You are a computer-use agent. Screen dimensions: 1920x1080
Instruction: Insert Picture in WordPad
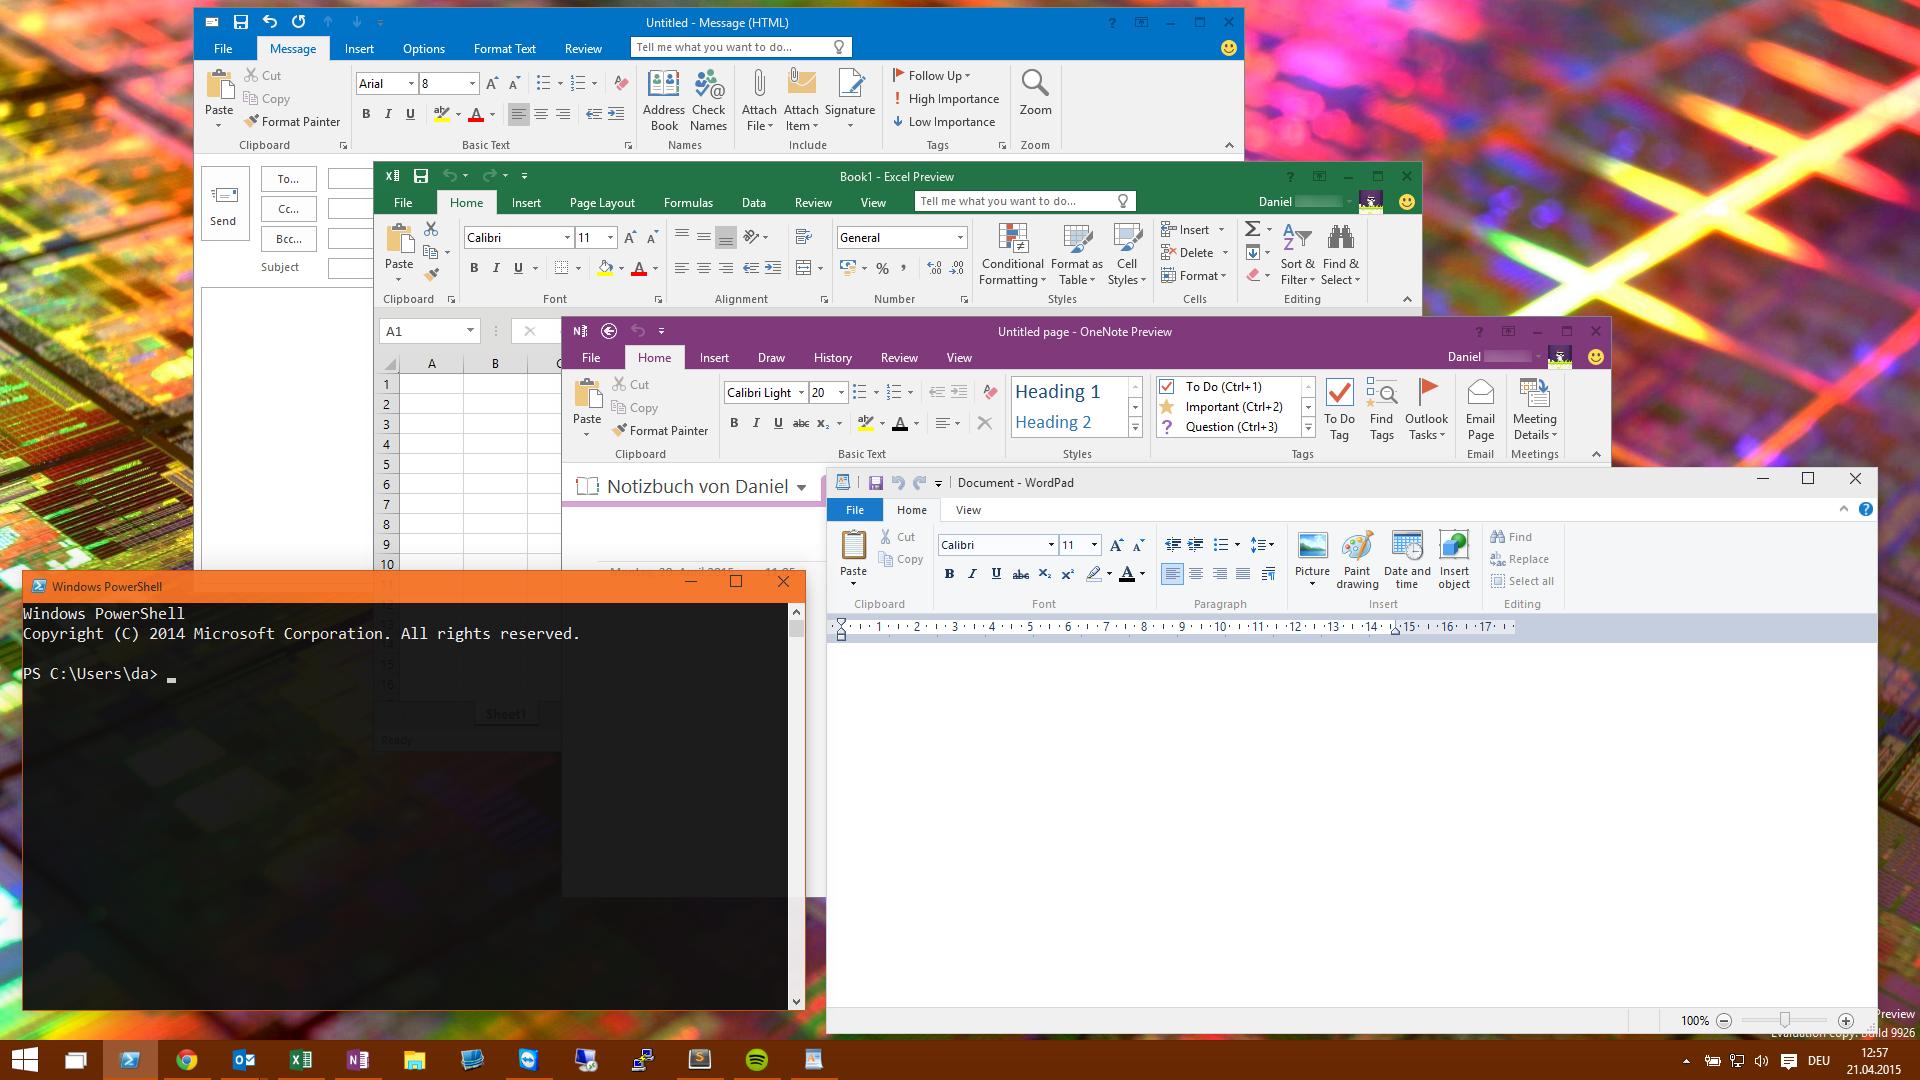click(1312, 558)
